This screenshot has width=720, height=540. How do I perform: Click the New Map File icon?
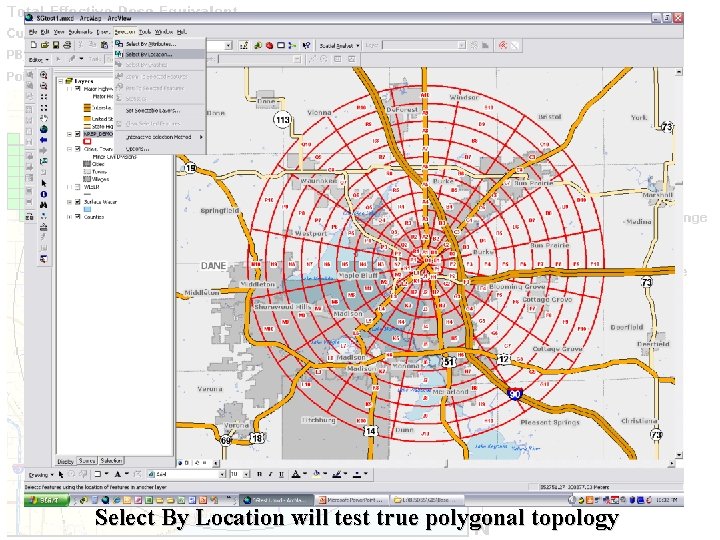(34, 45)
